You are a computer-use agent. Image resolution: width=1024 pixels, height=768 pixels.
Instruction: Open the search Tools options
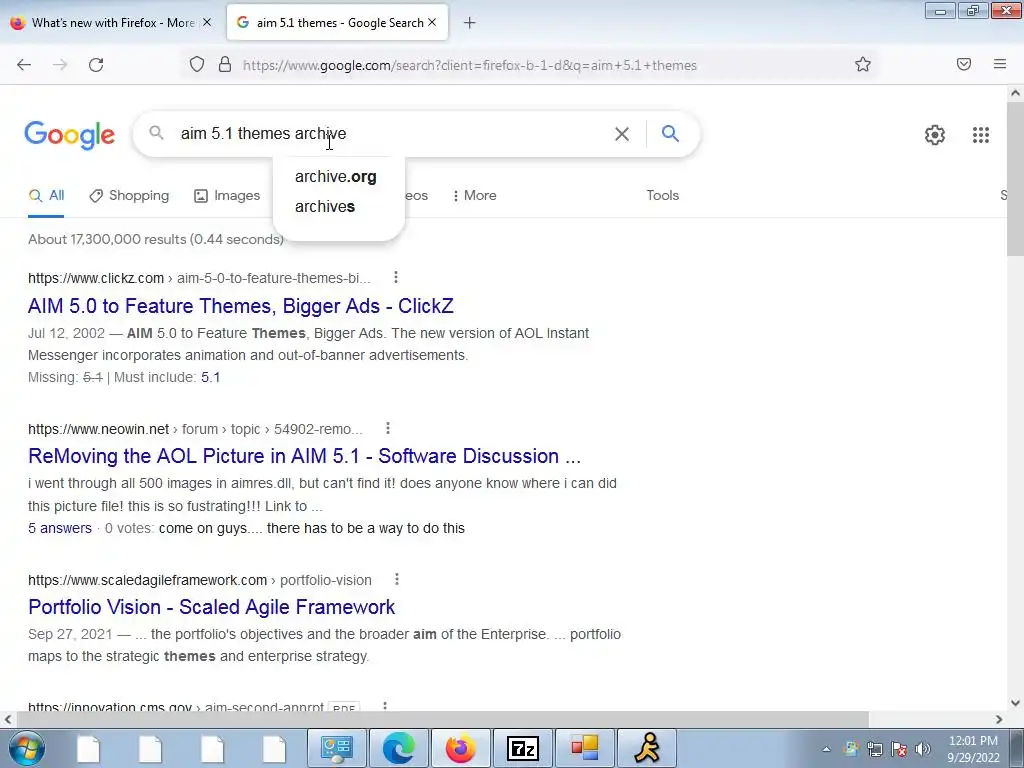pyautogui.click(x=663, y=195)
